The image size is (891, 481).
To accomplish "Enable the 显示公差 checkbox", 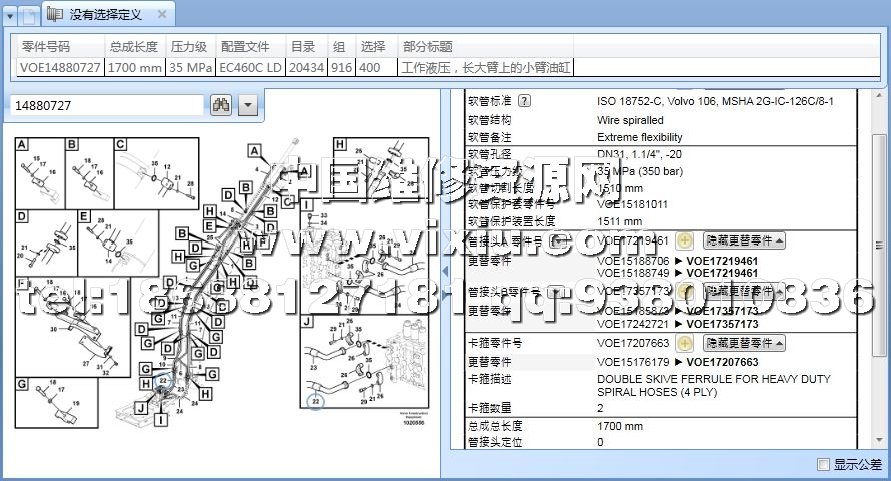I will (x=823, y=464).
